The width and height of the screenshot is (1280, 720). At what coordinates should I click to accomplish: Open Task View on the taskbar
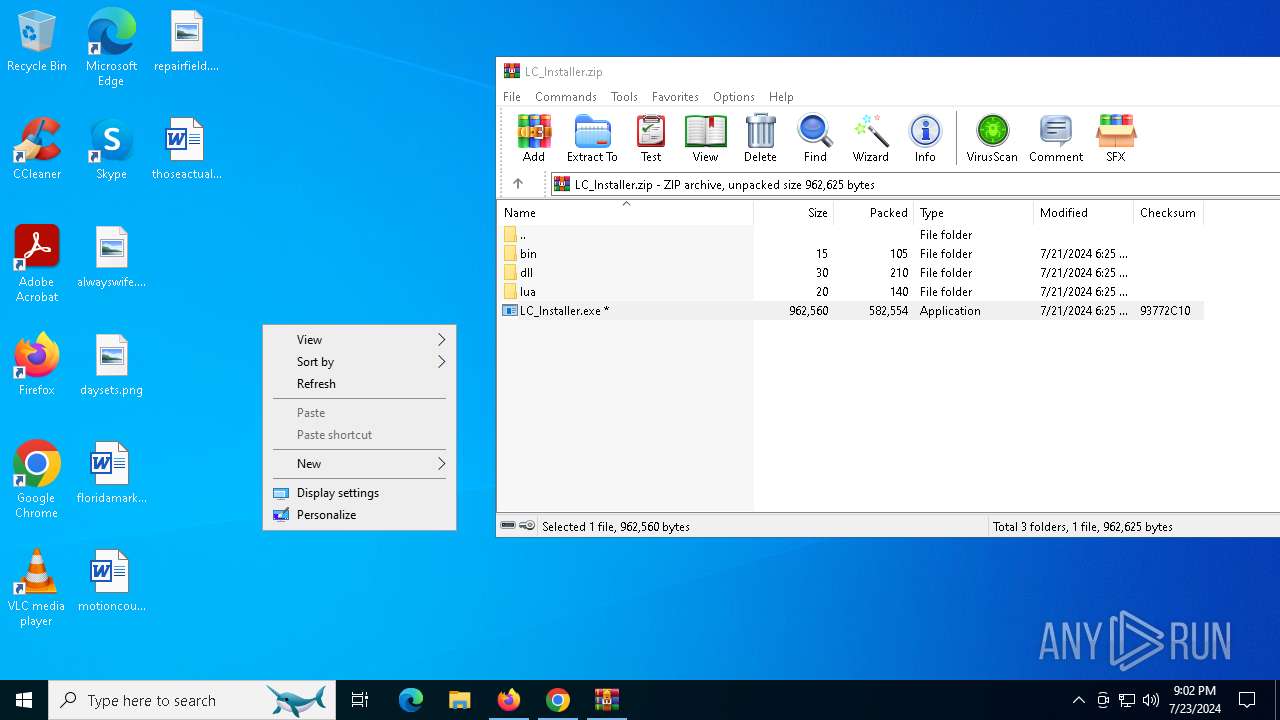click(x=360, y=700)
